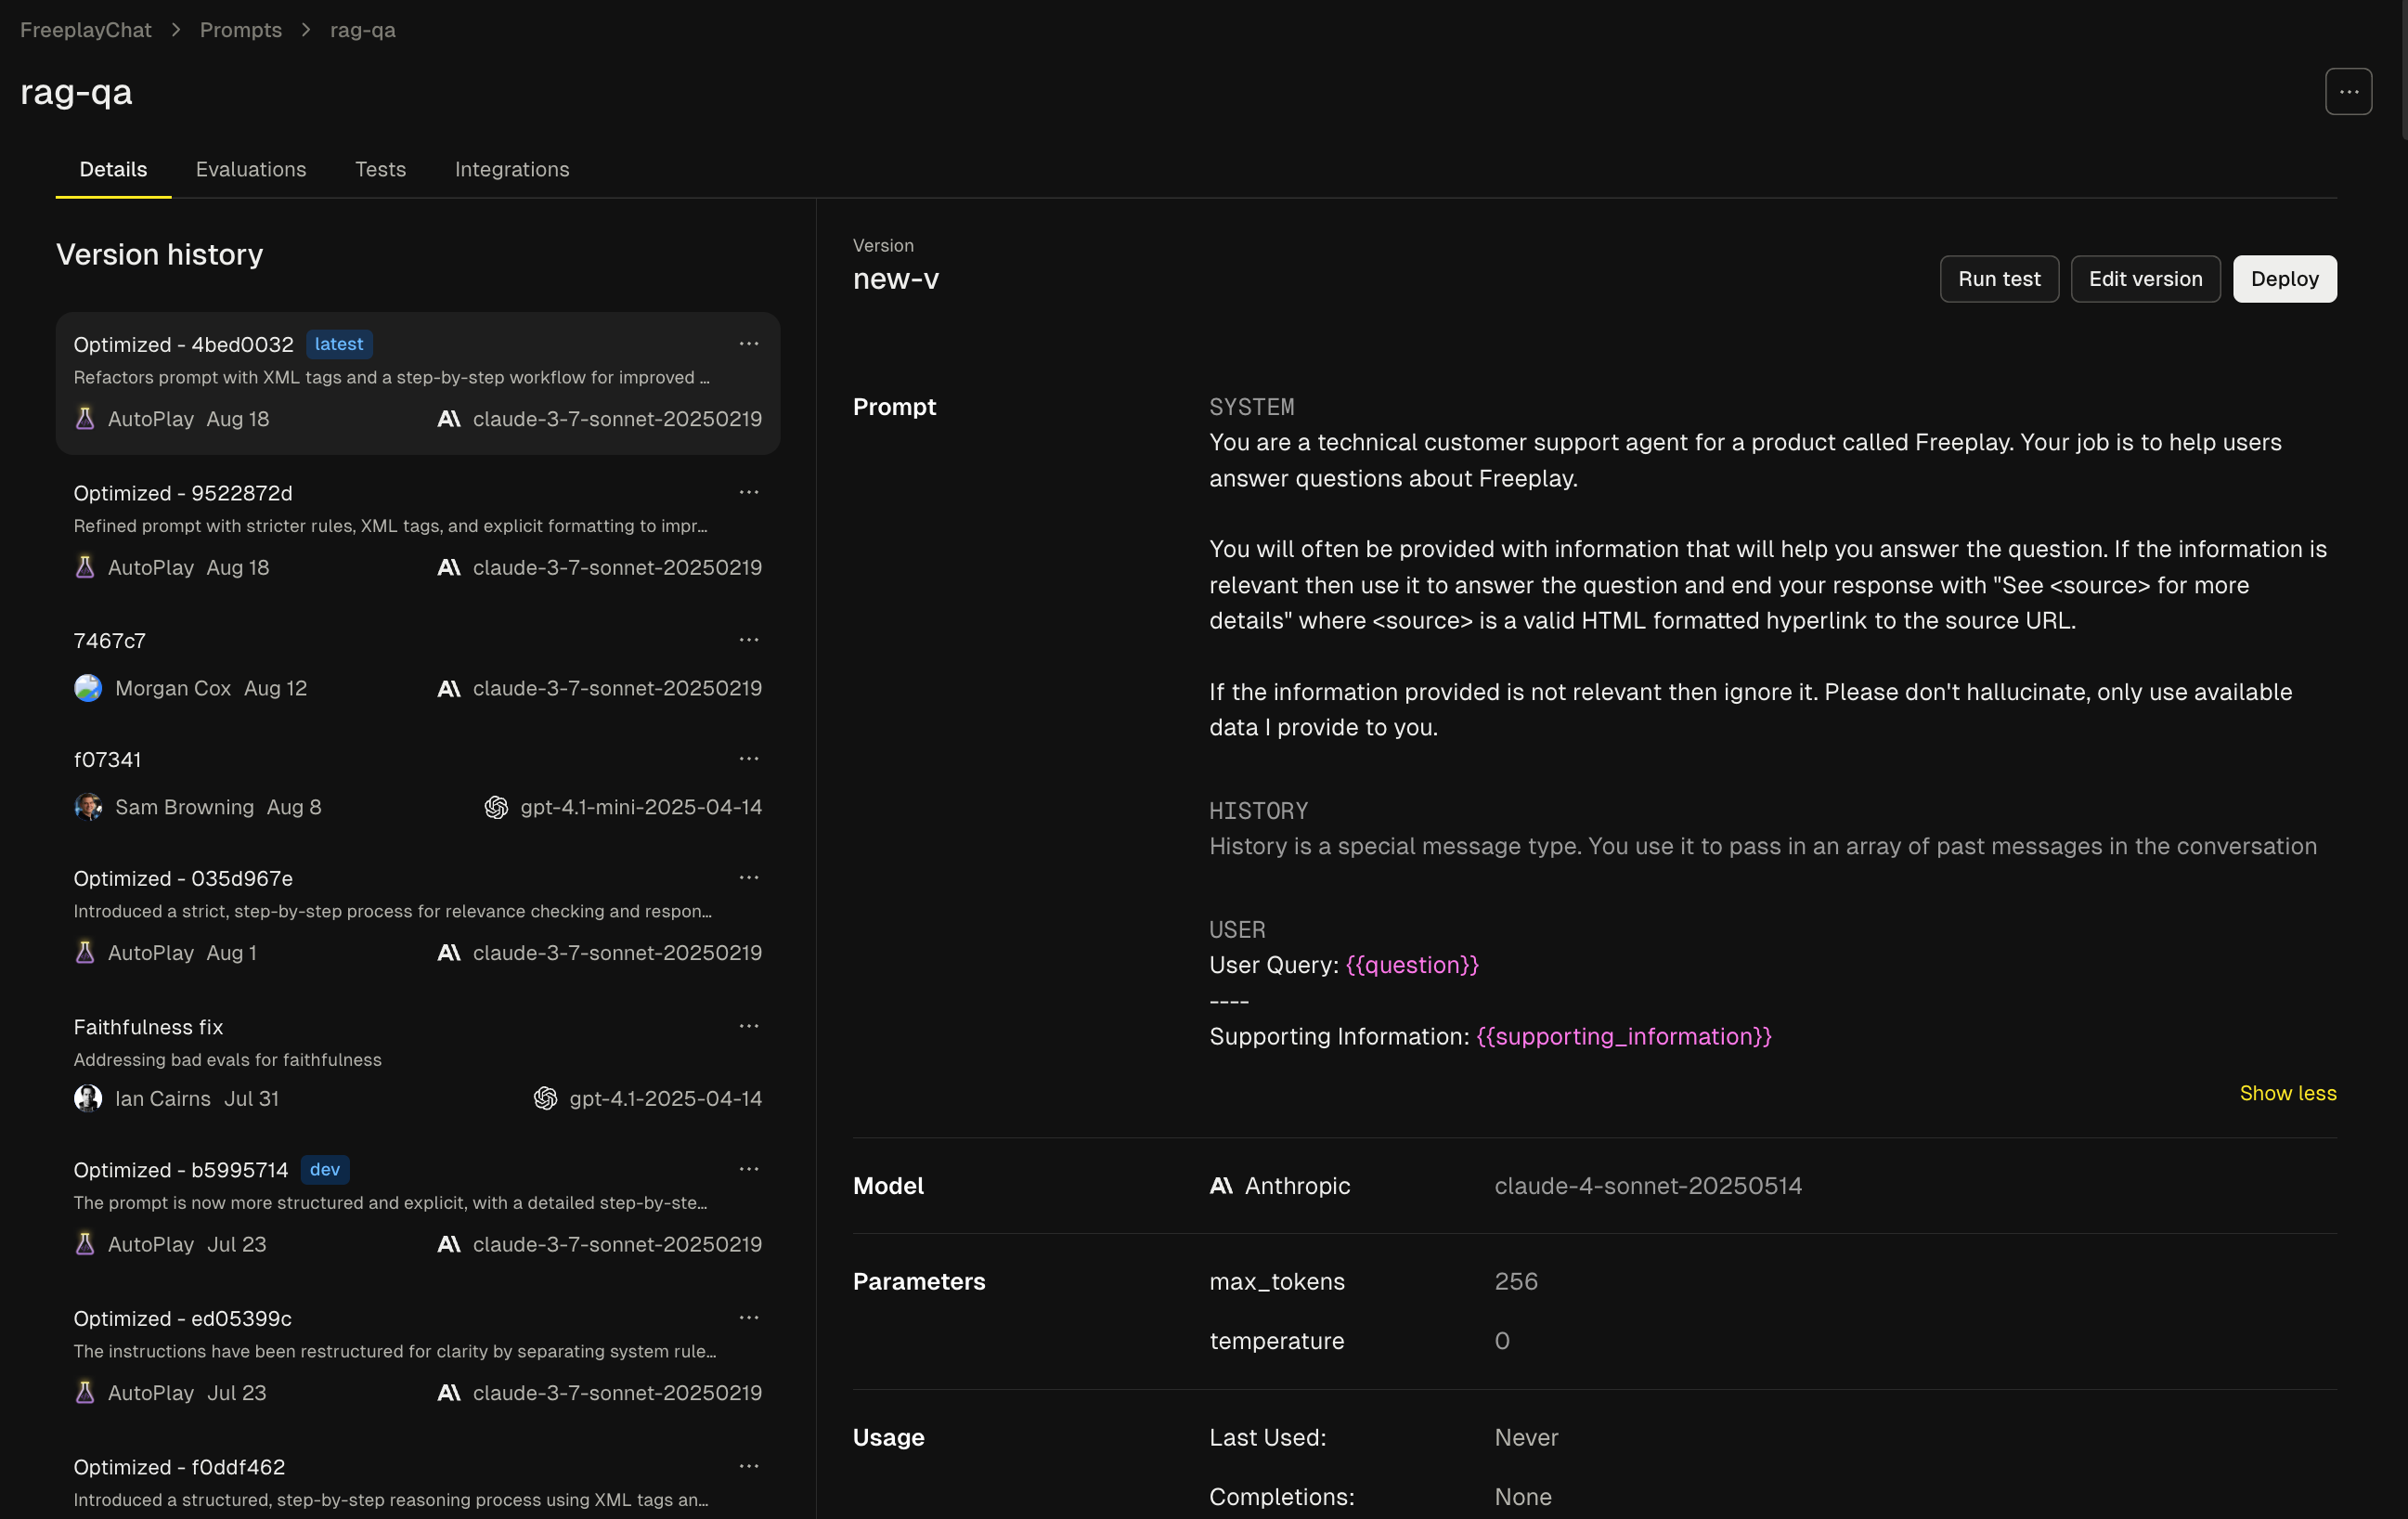Click Morgan Cox avatar icon
Image resolution: width=2408 pixels, height=1519 pixels.
click(88, 688)
